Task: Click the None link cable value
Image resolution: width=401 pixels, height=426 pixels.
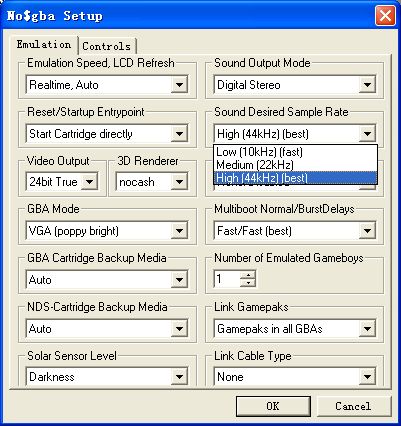Action: [x=230, y=377]
